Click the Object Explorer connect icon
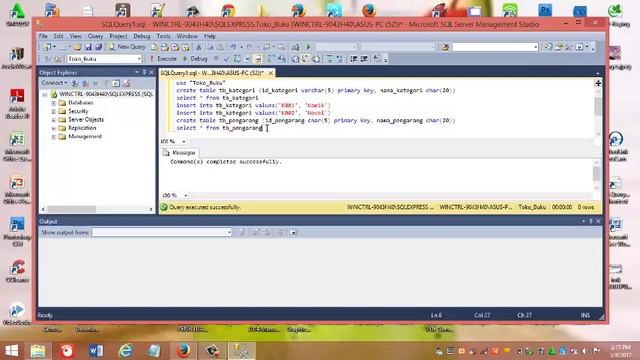Screen dimensions: 640x360 coord(75,83)
